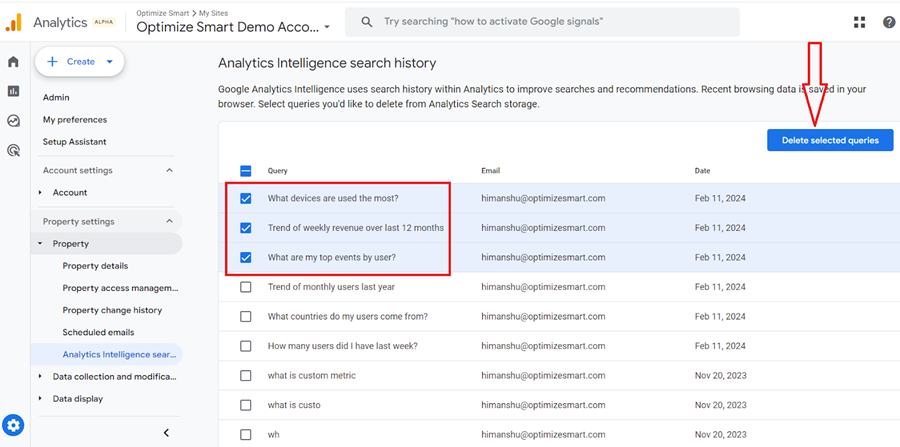Screen dimensions: 900x447
Task: Expand the Account tree arrow
Action: pos(40,193)
